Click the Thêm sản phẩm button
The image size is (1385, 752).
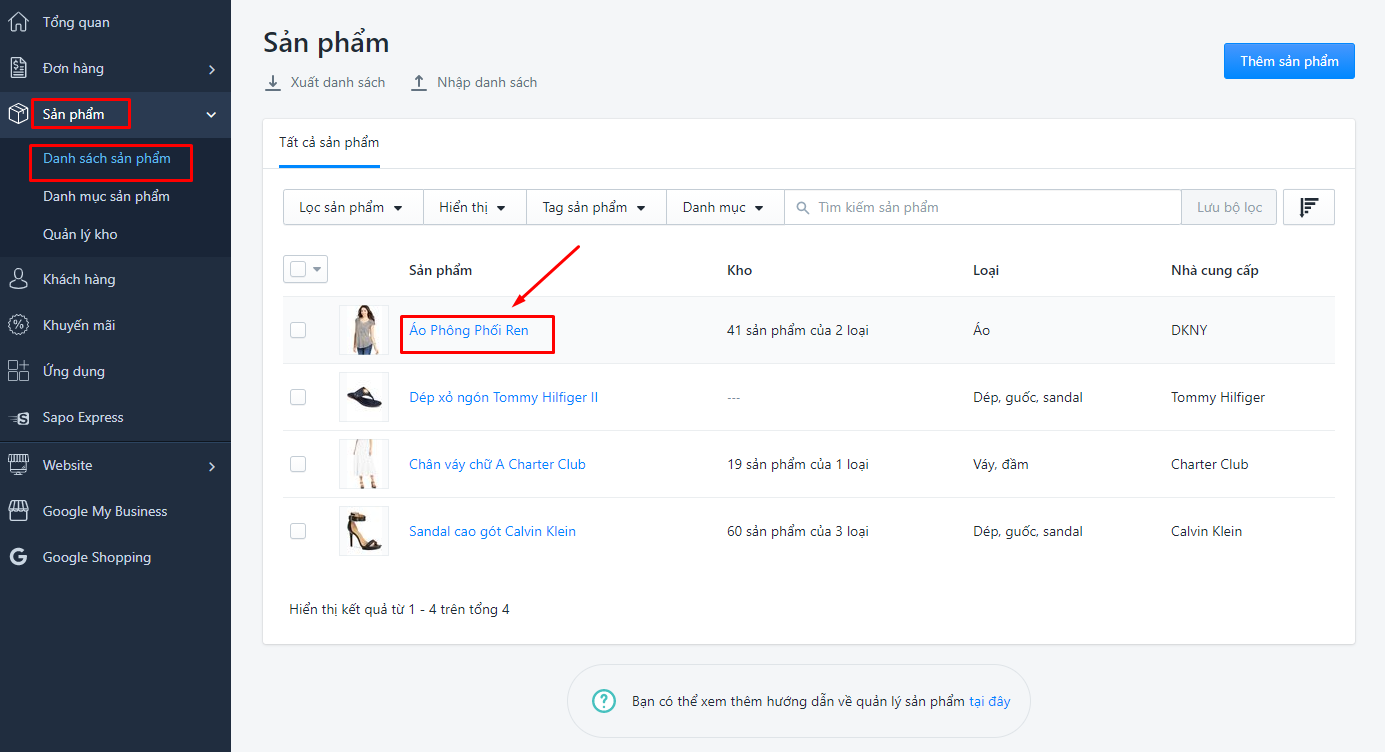[x=1289, y=61]
